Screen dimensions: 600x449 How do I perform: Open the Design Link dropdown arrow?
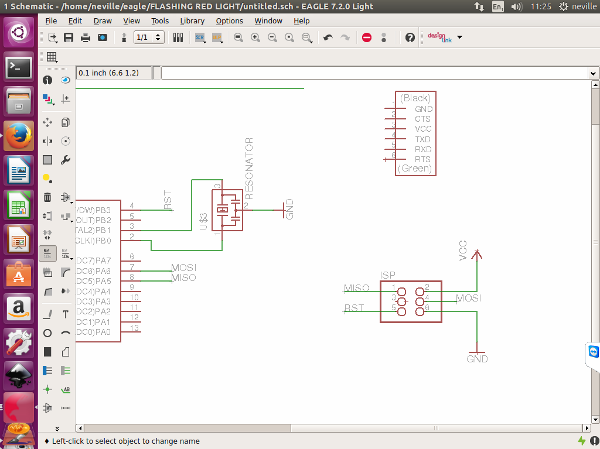[459, 38]
